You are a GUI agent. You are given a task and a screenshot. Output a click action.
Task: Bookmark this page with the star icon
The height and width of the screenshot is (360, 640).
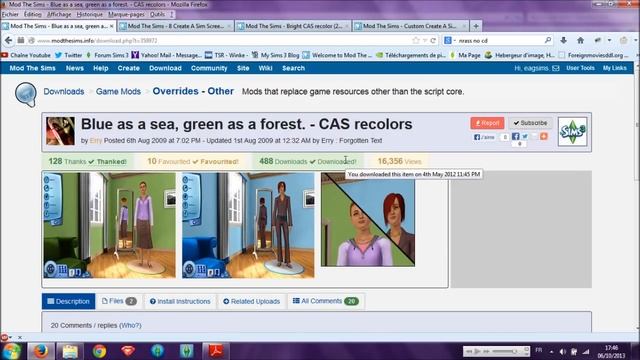pos(416,40)
